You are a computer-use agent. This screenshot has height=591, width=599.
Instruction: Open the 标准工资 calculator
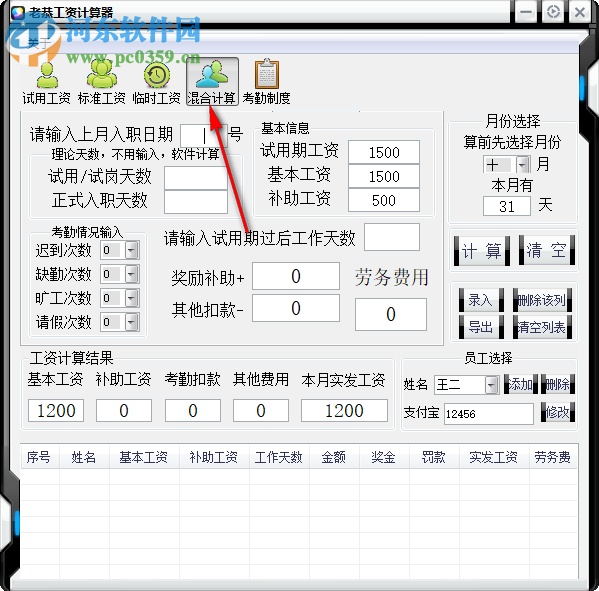(x=101, y=83)
